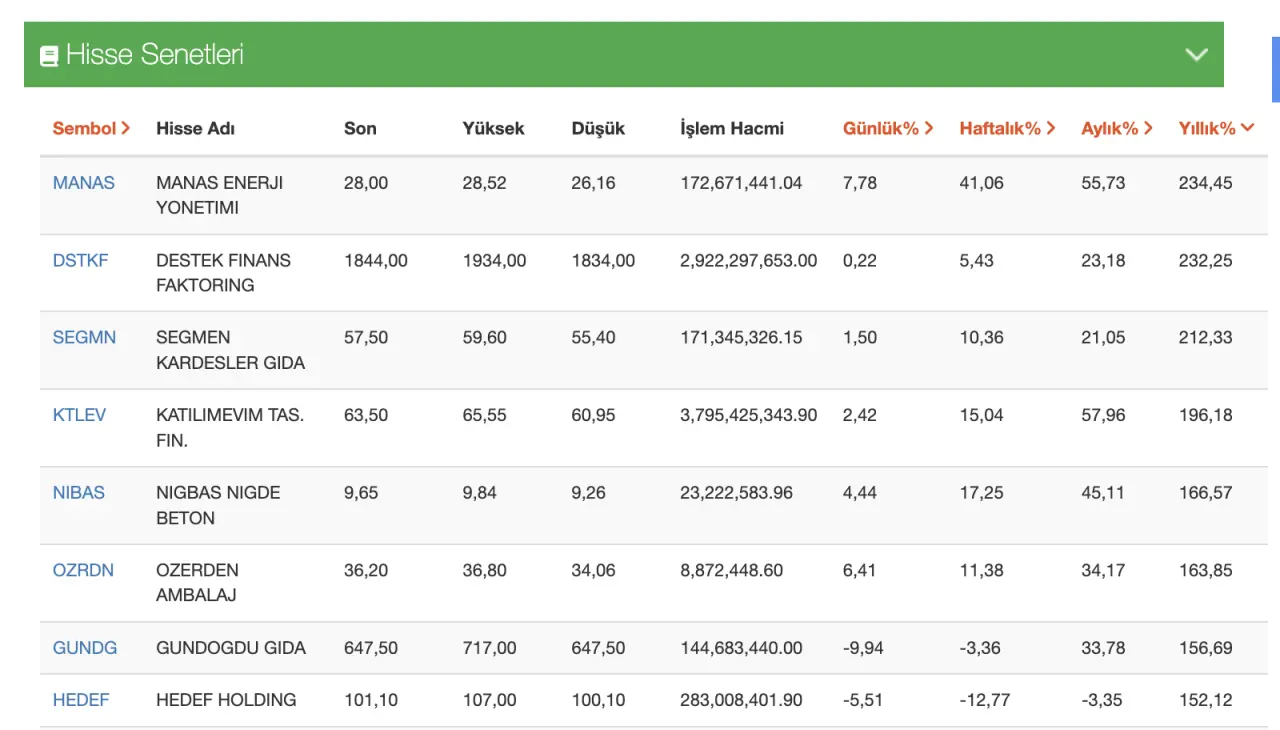Open the OZRDN stock link
The image size is (1280, 730).
pyautogui.click(x=83, y=570)
